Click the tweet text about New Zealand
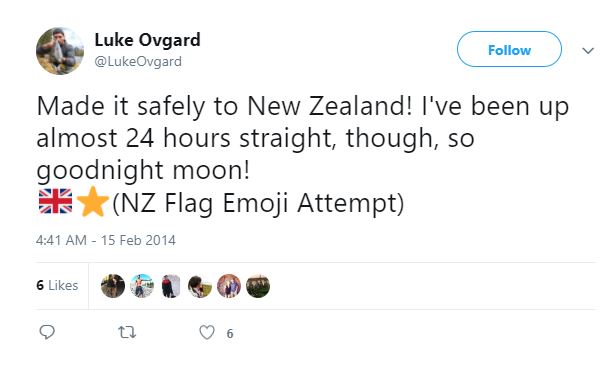This screenshot has height=367, width=616. pyautogui.click(x=302, y=138)
